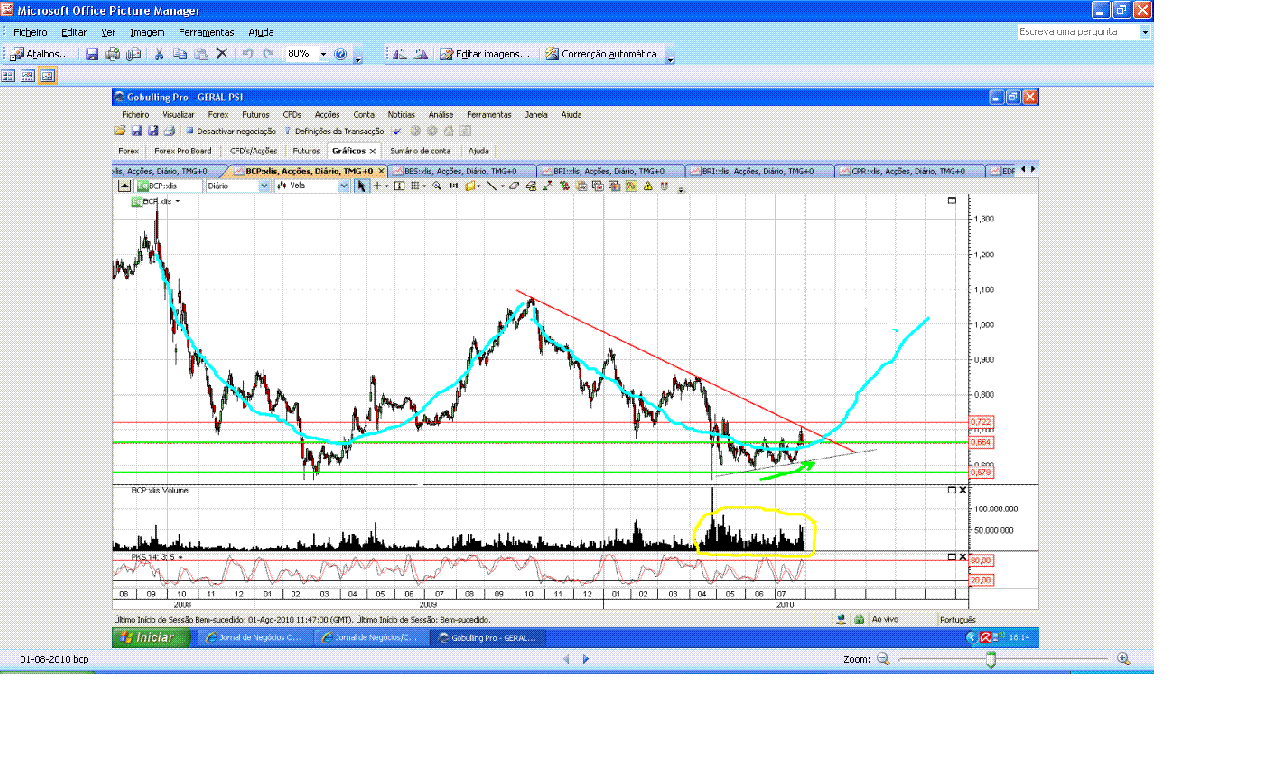Select the line drawing tool in chart toolbar

pos(490,186)
